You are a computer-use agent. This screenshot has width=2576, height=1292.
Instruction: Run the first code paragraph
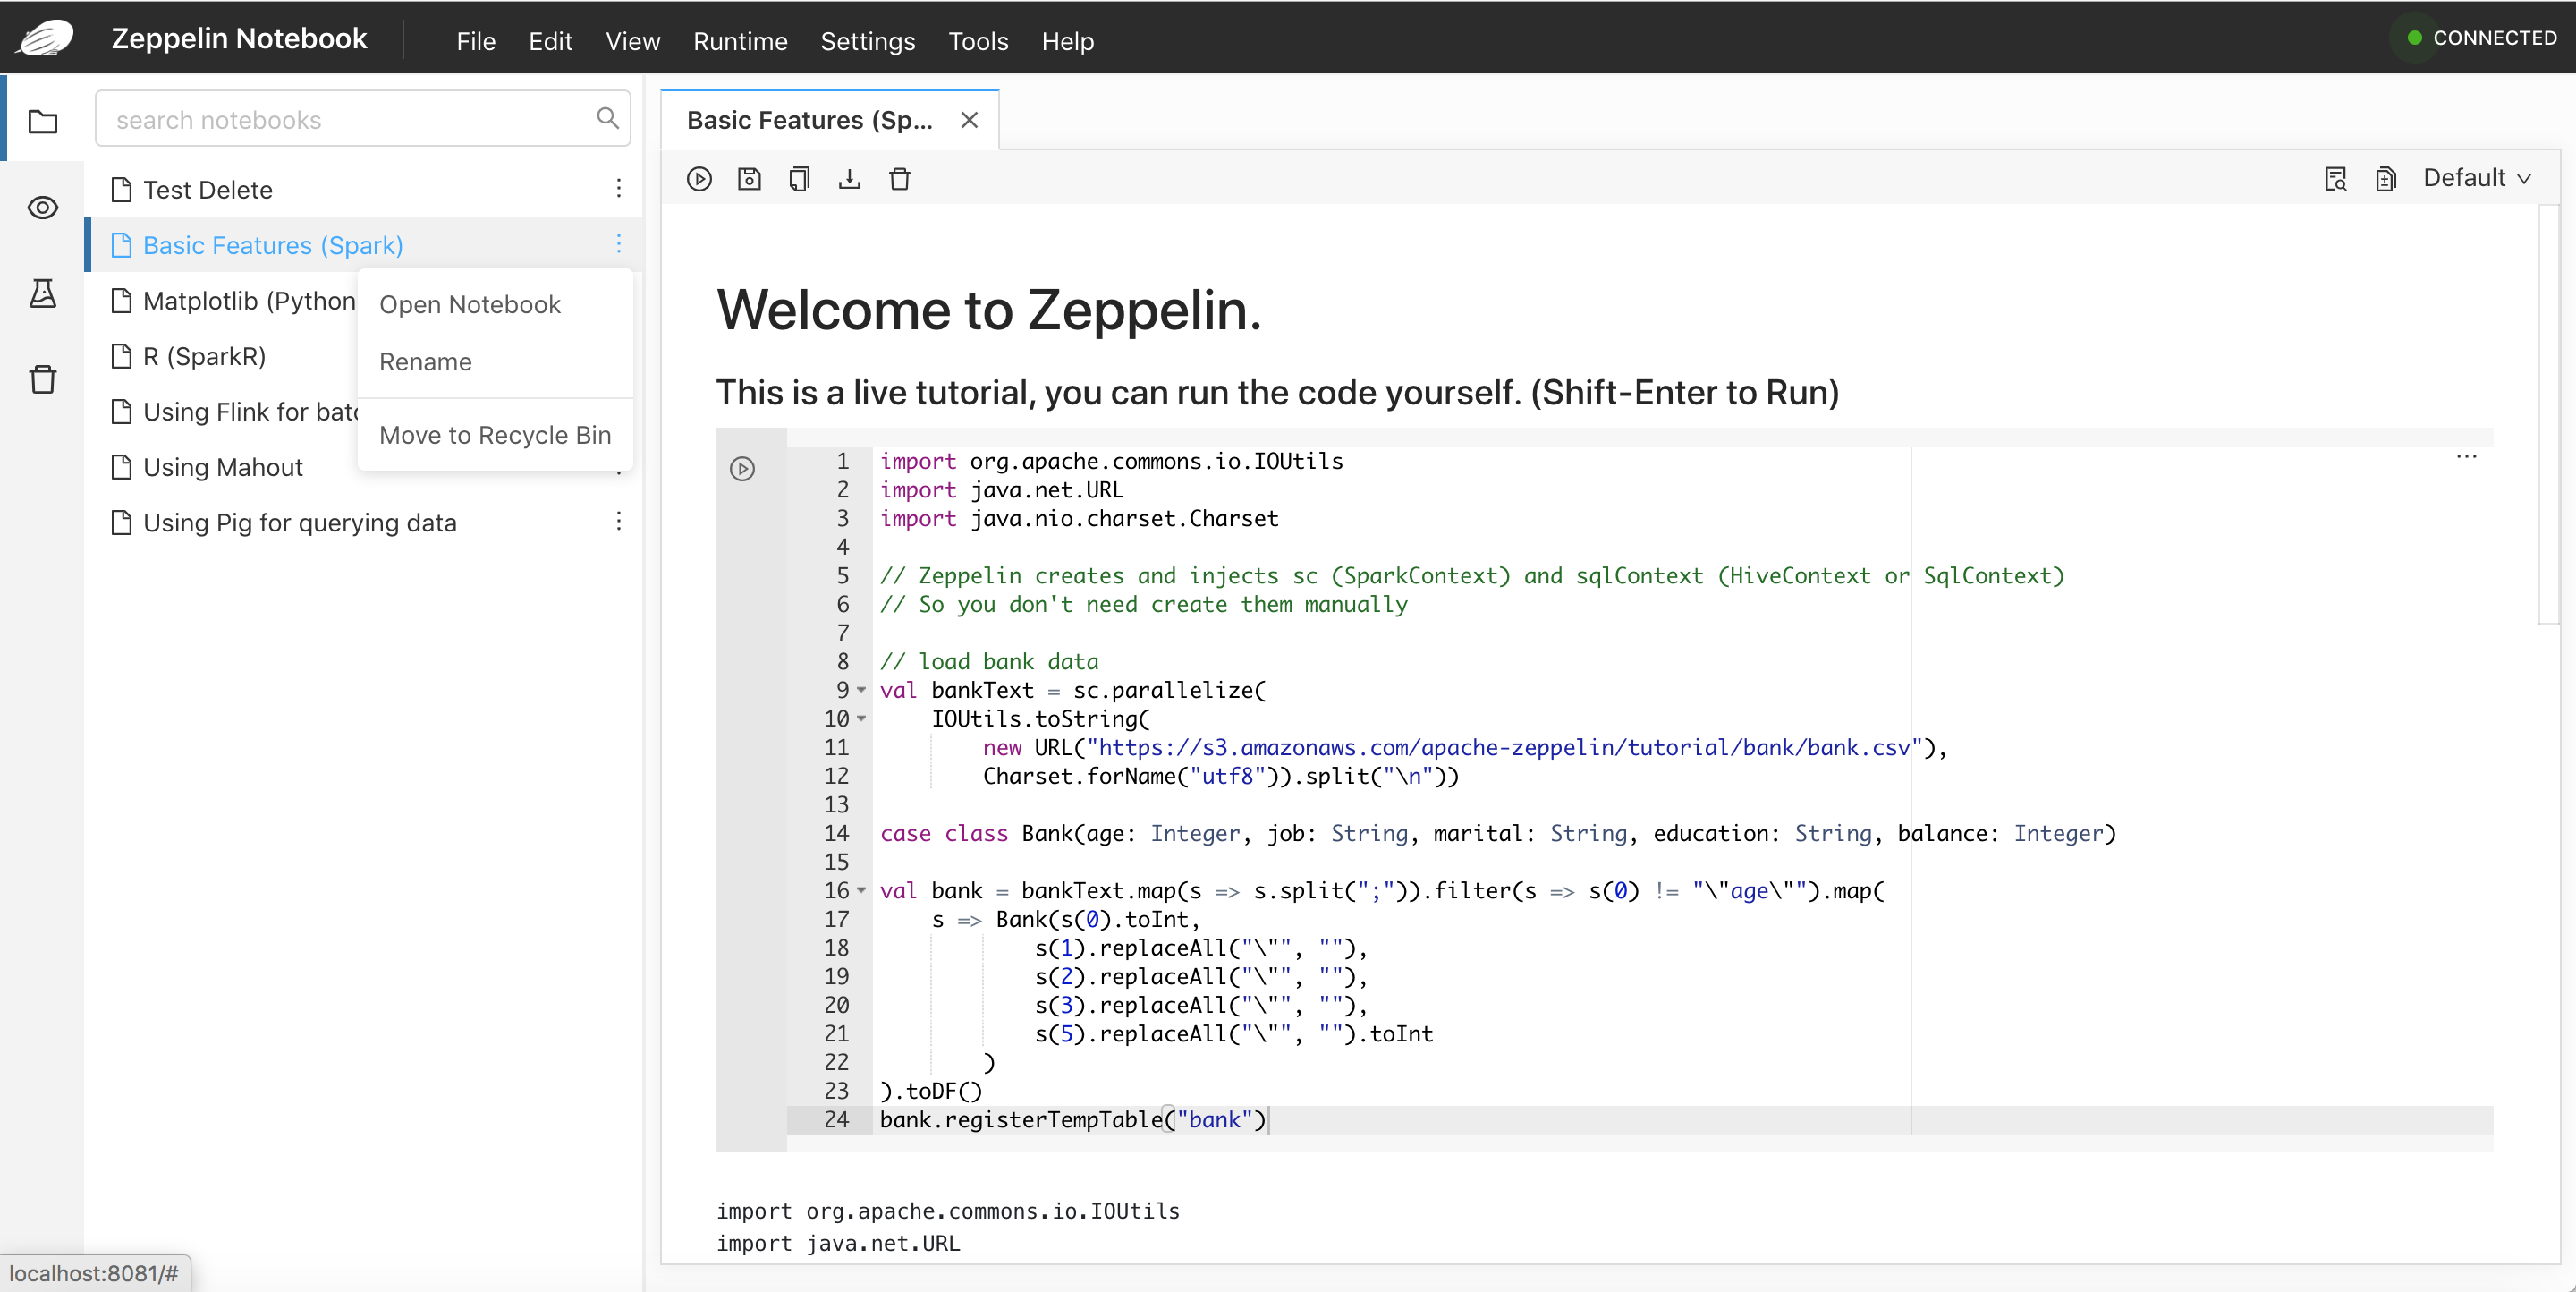tap(742, 469)
